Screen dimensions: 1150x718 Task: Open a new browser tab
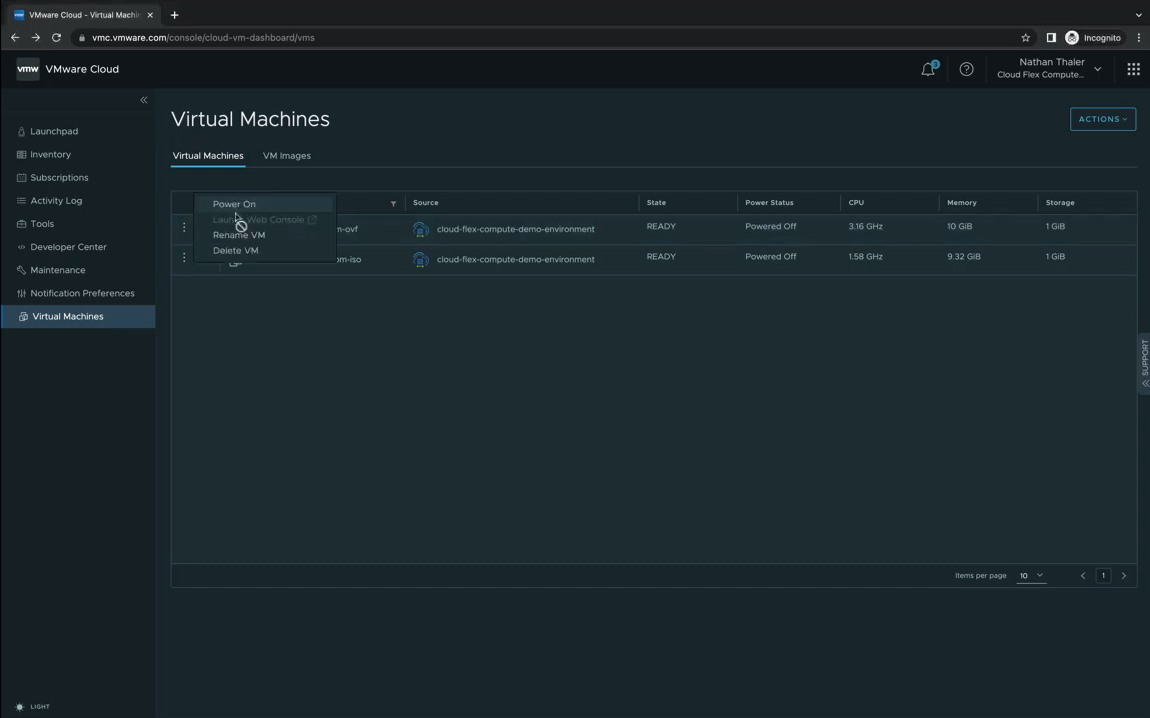click(x=175, y=15)
